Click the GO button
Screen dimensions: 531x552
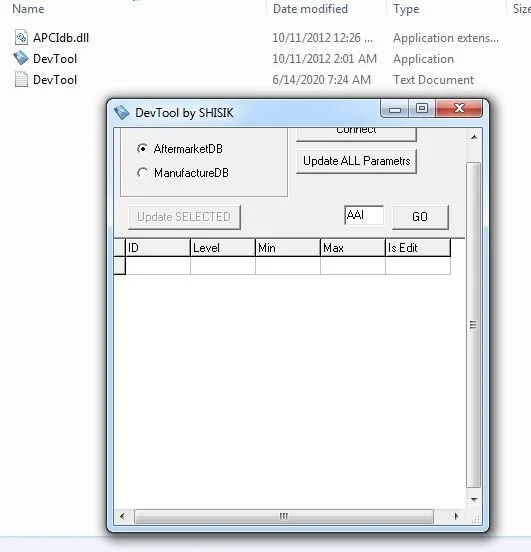(x=420, y=217)
